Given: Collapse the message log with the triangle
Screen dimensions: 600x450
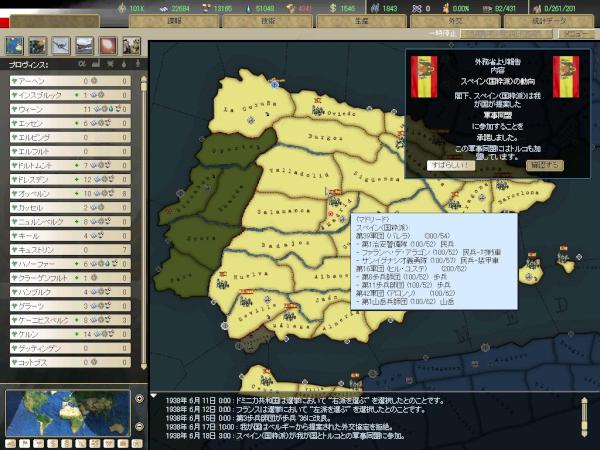Looking at the screenshot, I should [153, 395].
